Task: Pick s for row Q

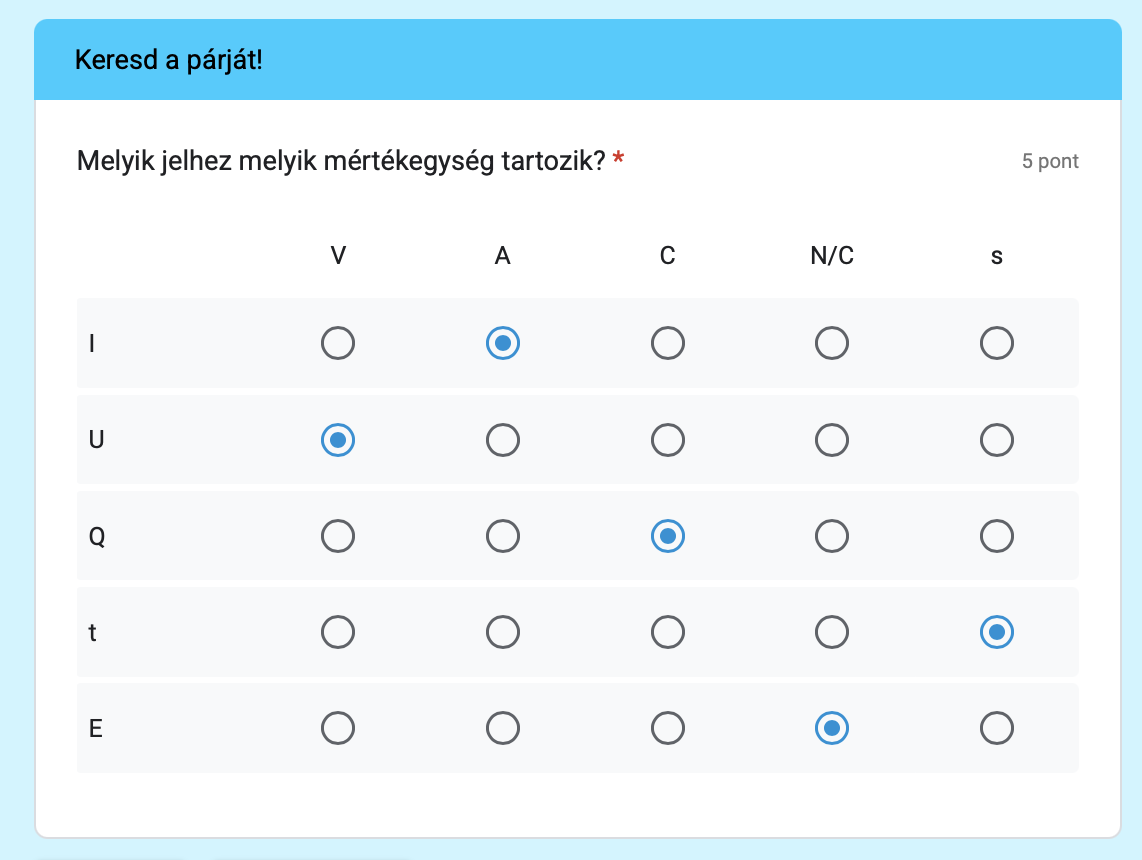Action: click(997, 537)
